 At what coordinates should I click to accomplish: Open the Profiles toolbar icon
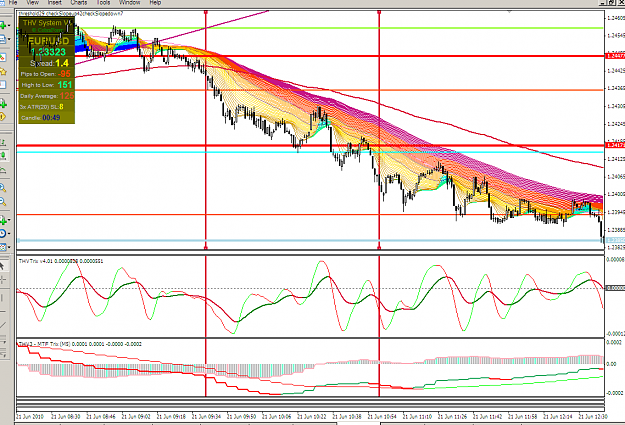pos(2,39)
